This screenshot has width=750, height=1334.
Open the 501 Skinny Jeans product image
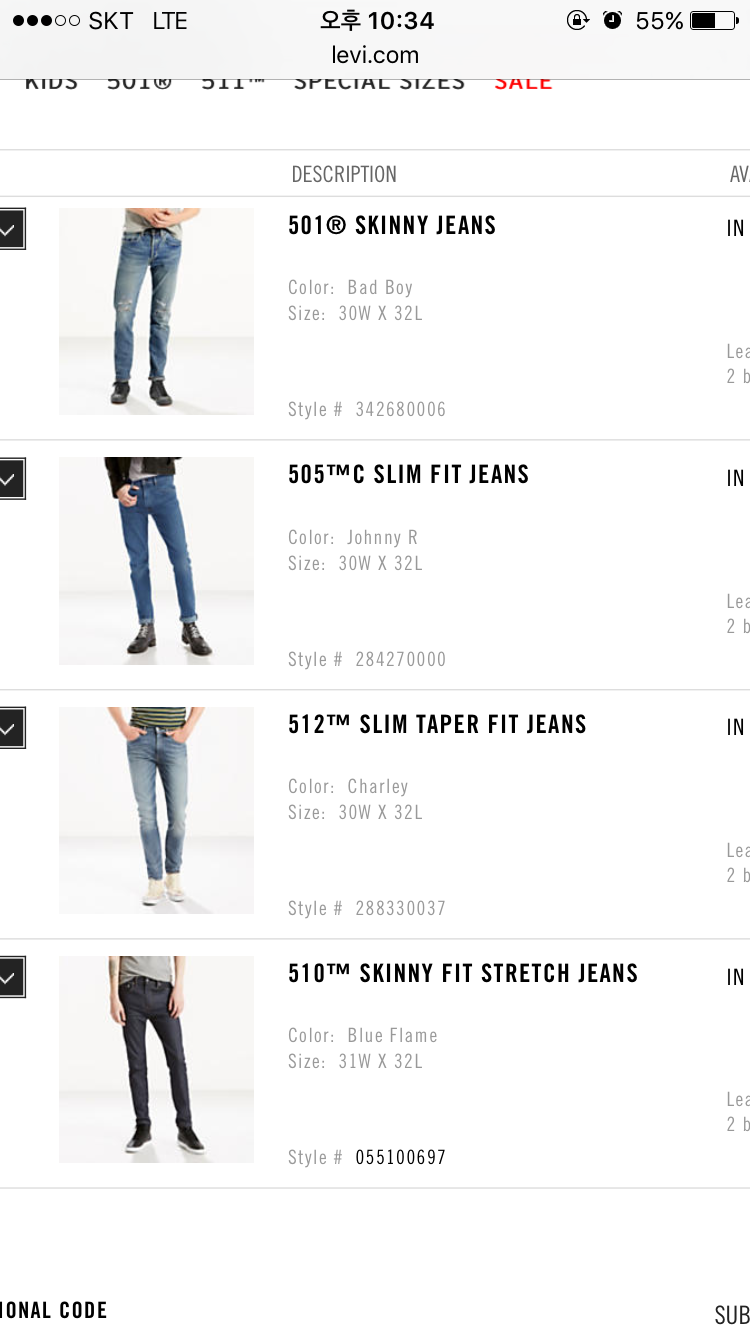tap(156, 311)
